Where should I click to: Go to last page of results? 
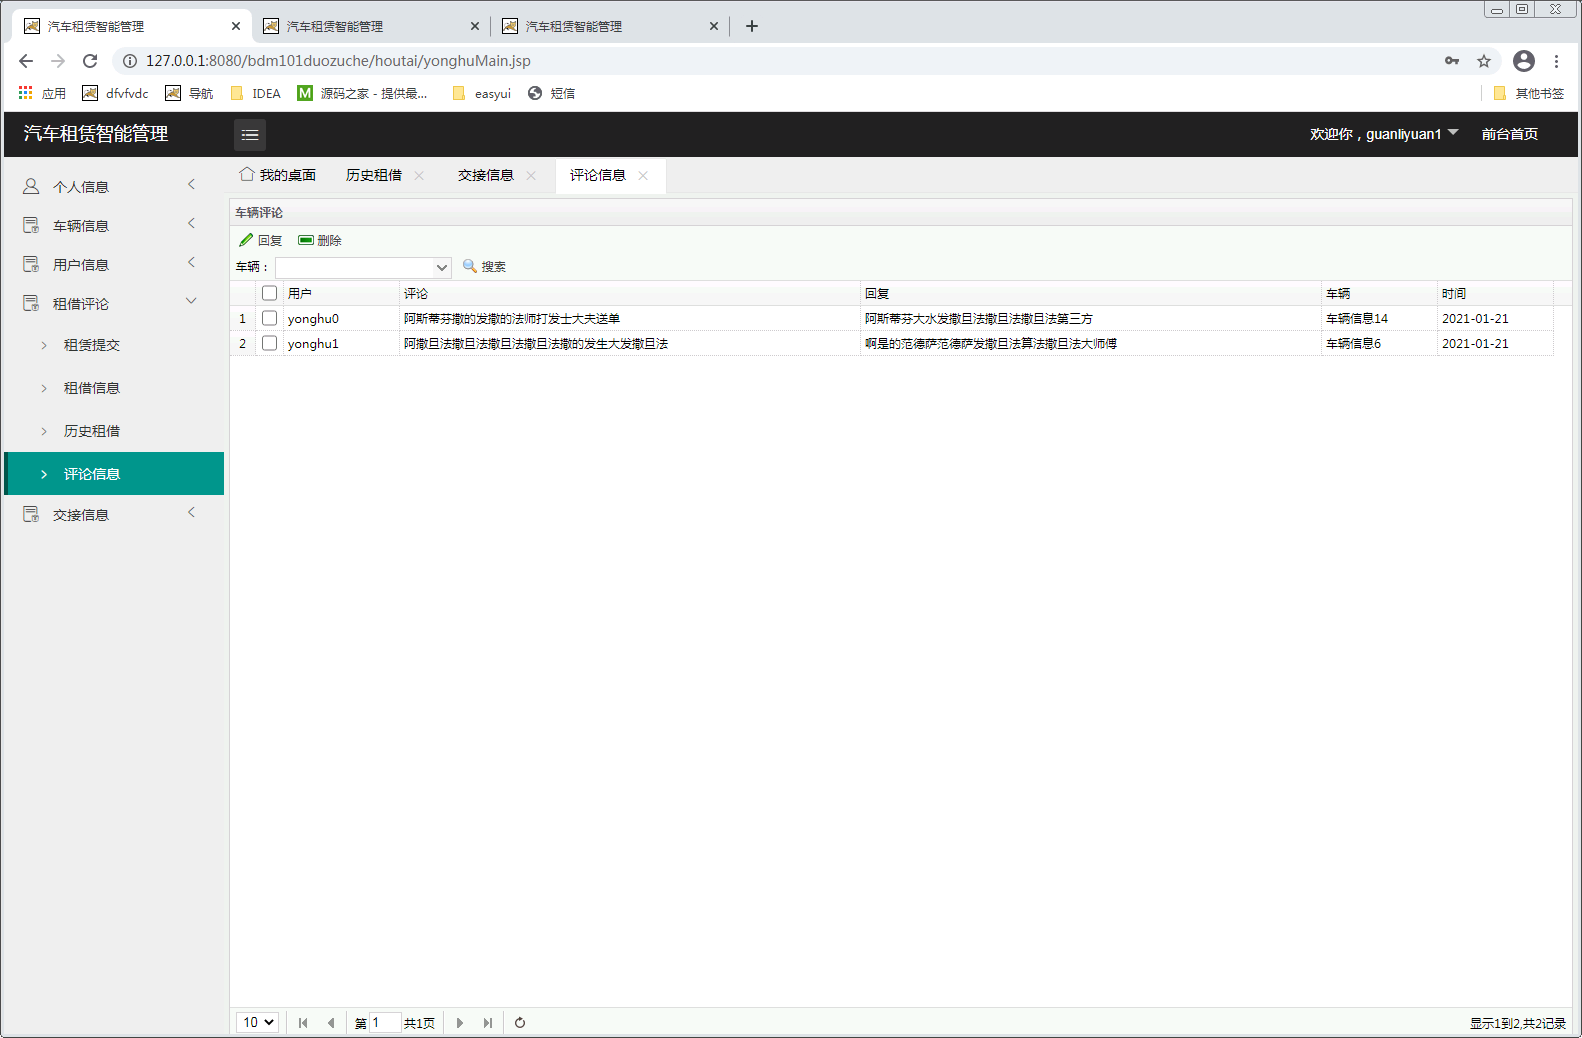point(488,1023)
